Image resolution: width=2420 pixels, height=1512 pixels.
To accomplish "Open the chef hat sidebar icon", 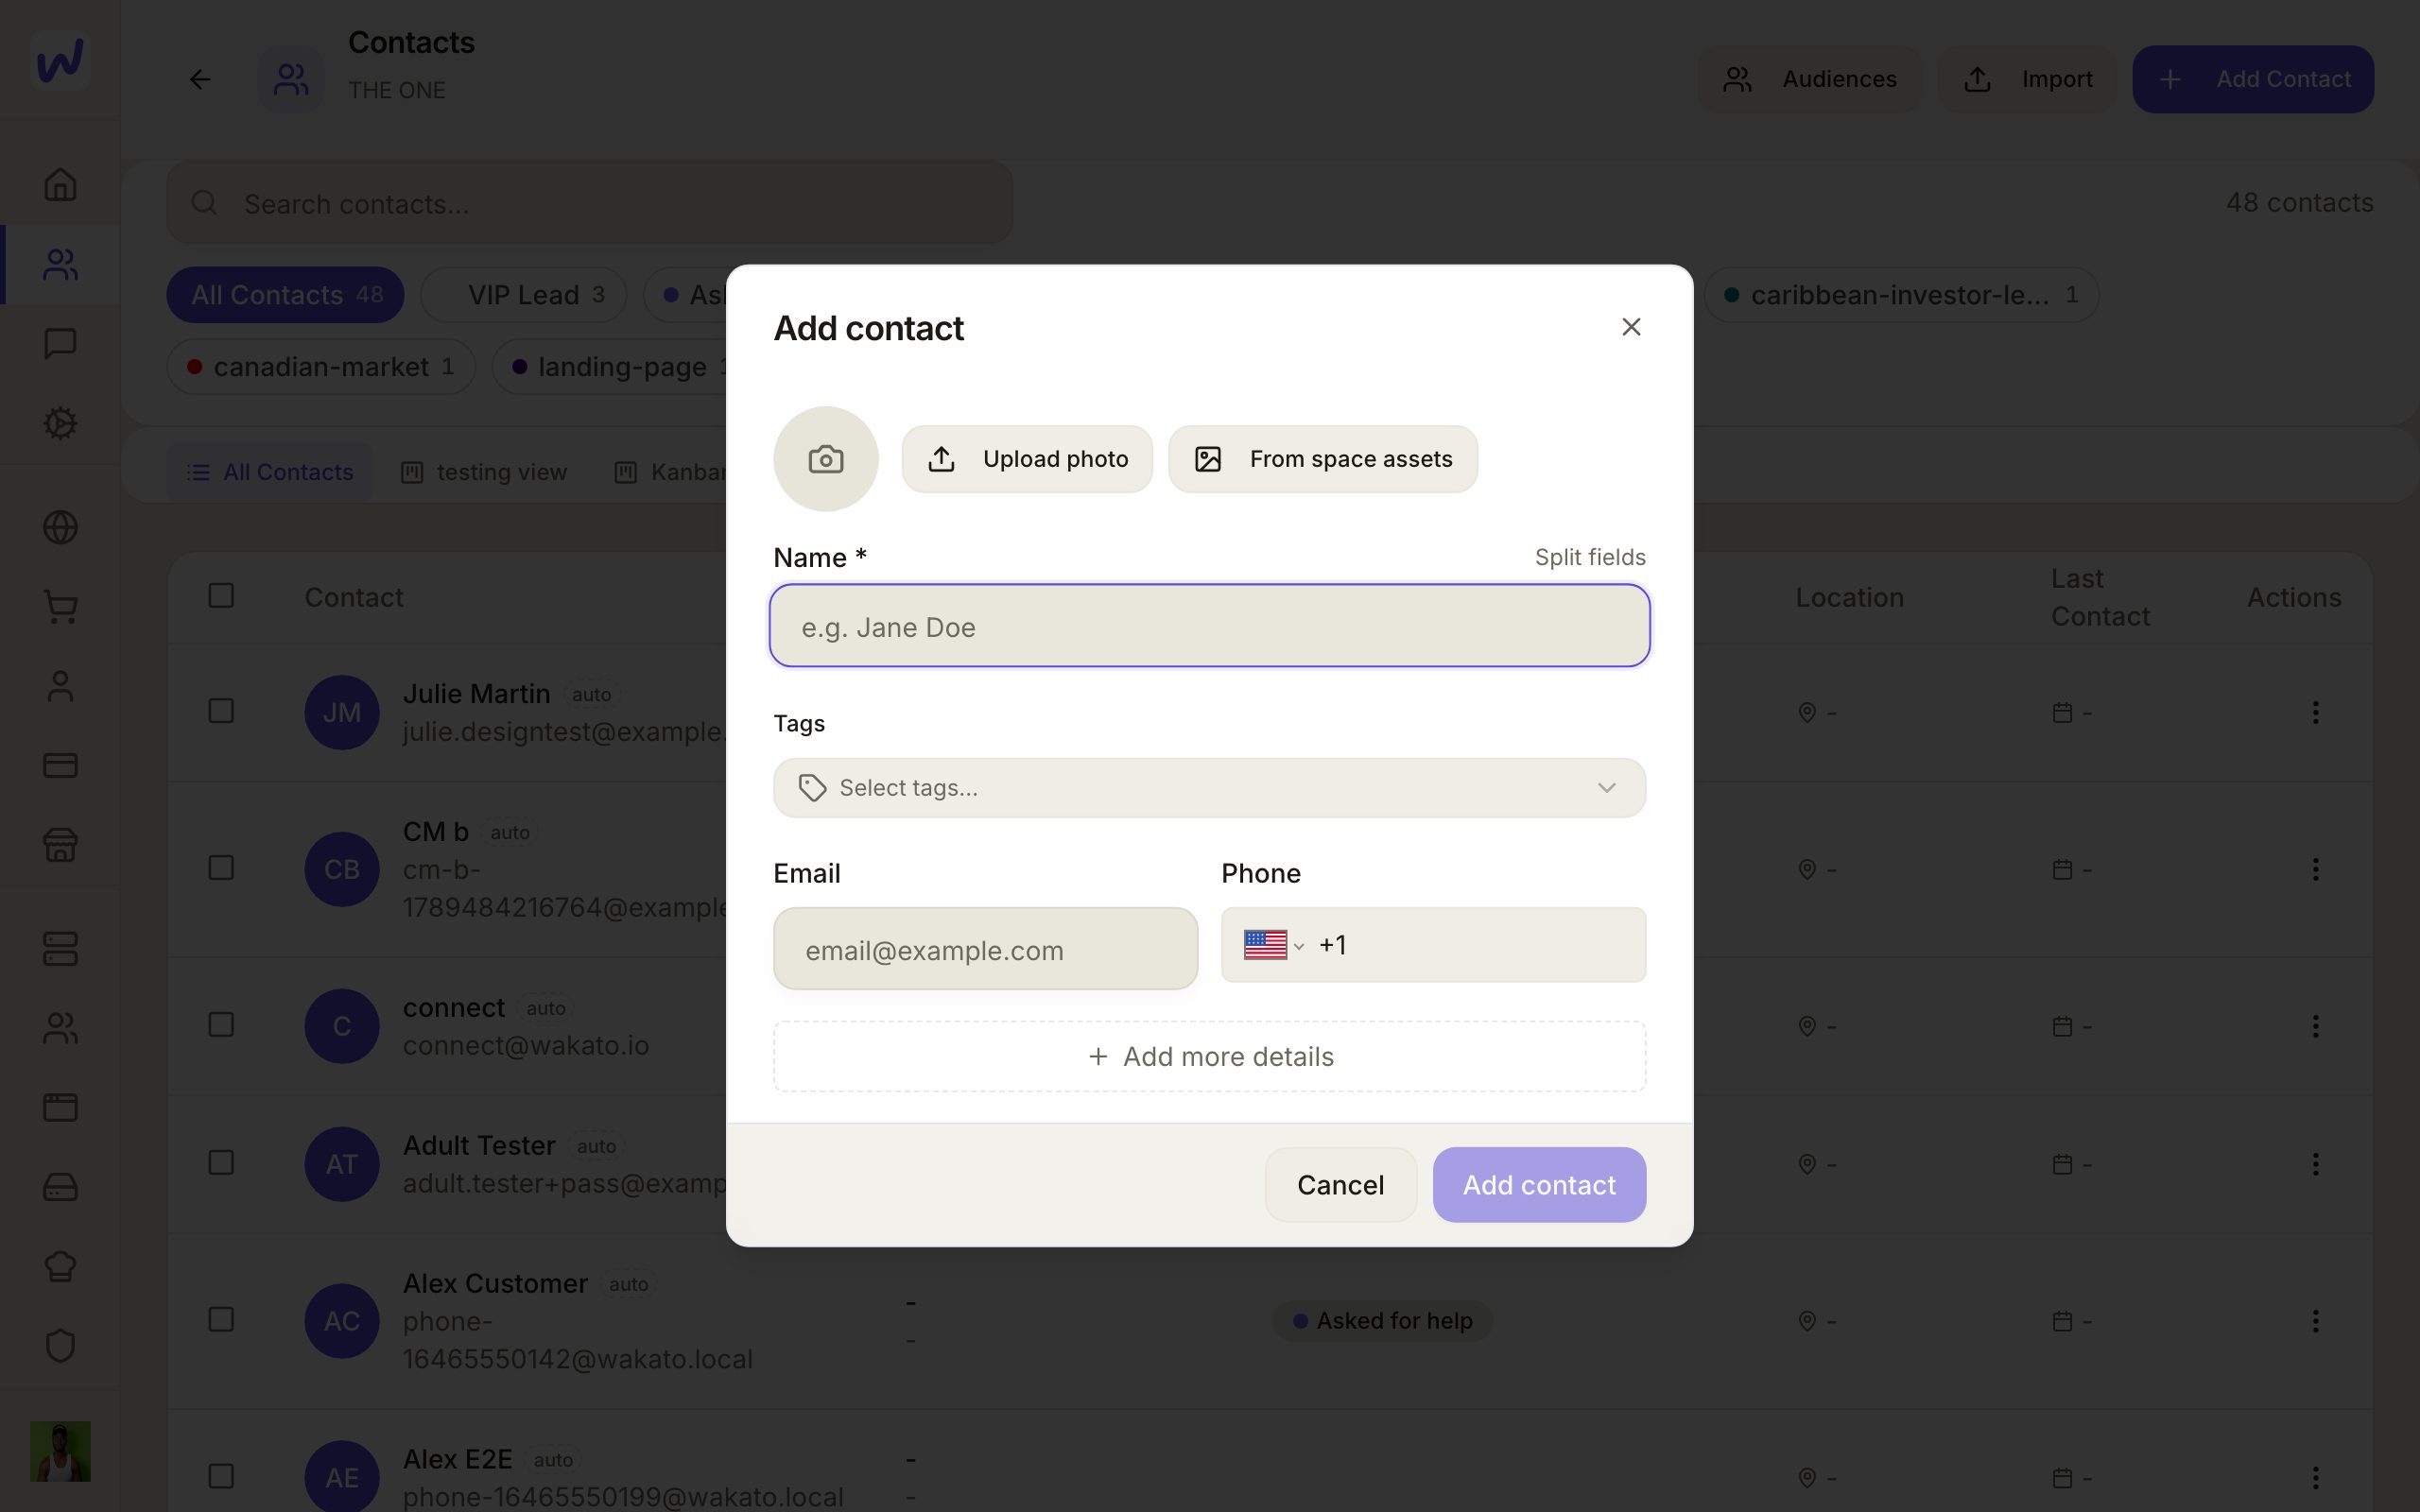I will pyautogui.click(x=60, y=1266).
